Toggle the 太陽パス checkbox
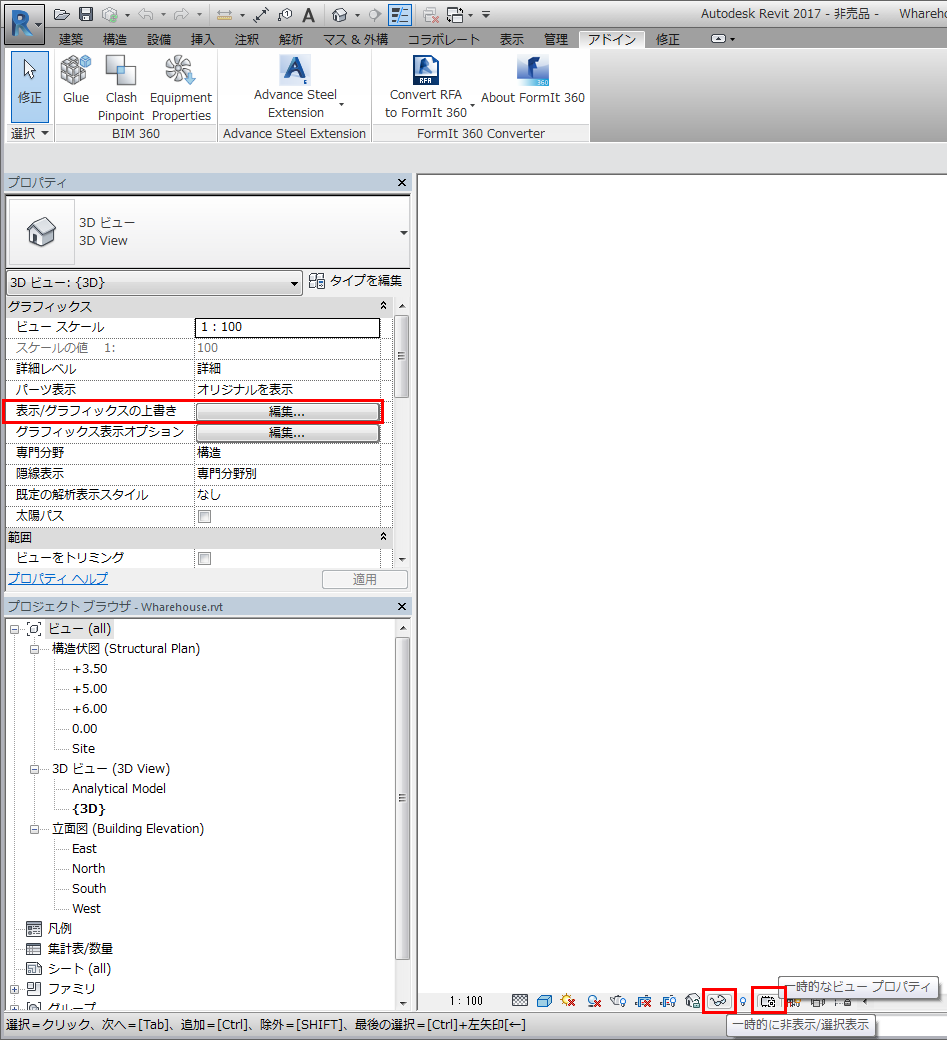This screenshot has height=1040, width=947. pyautogui.click(x=205, y=516)
